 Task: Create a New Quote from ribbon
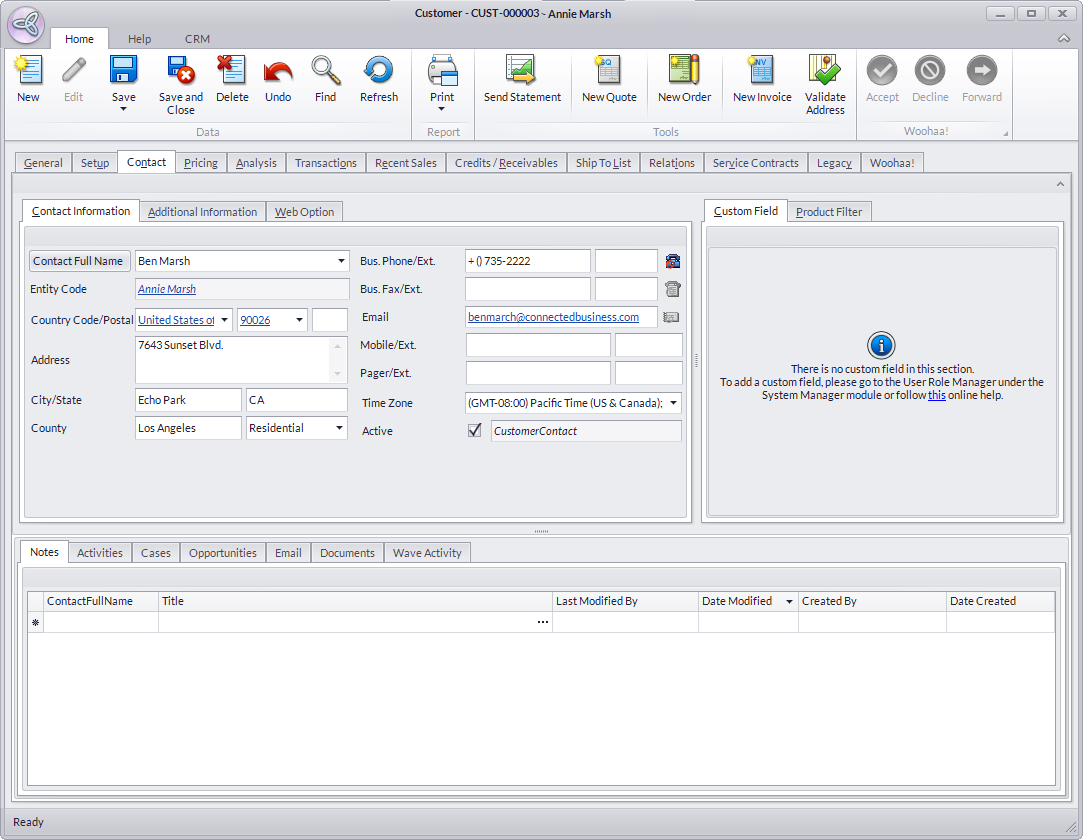[609, 71]
